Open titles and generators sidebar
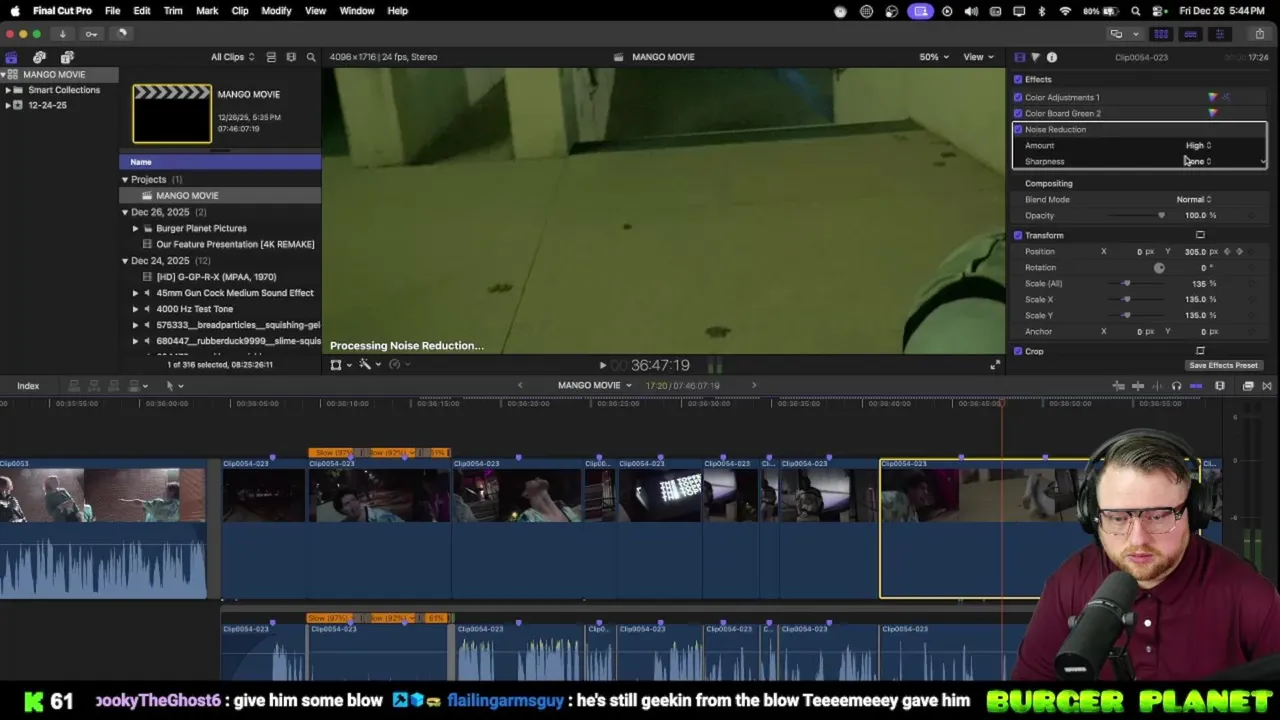 (67, 57)
